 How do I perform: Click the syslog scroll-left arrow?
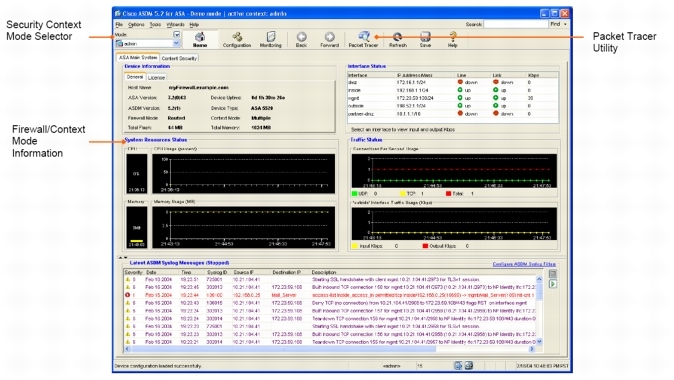pyautogui.click(x=127, y=349)
